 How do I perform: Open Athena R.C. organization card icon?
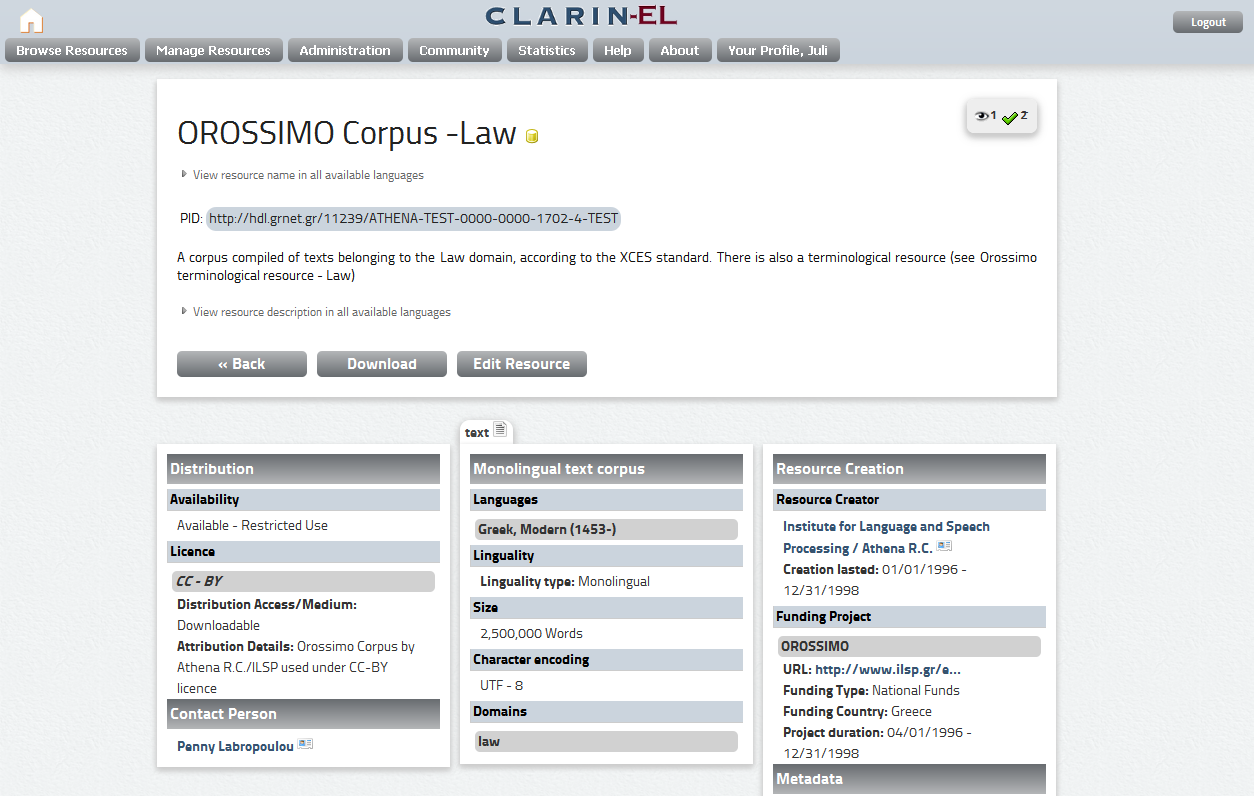click(944, 546)
